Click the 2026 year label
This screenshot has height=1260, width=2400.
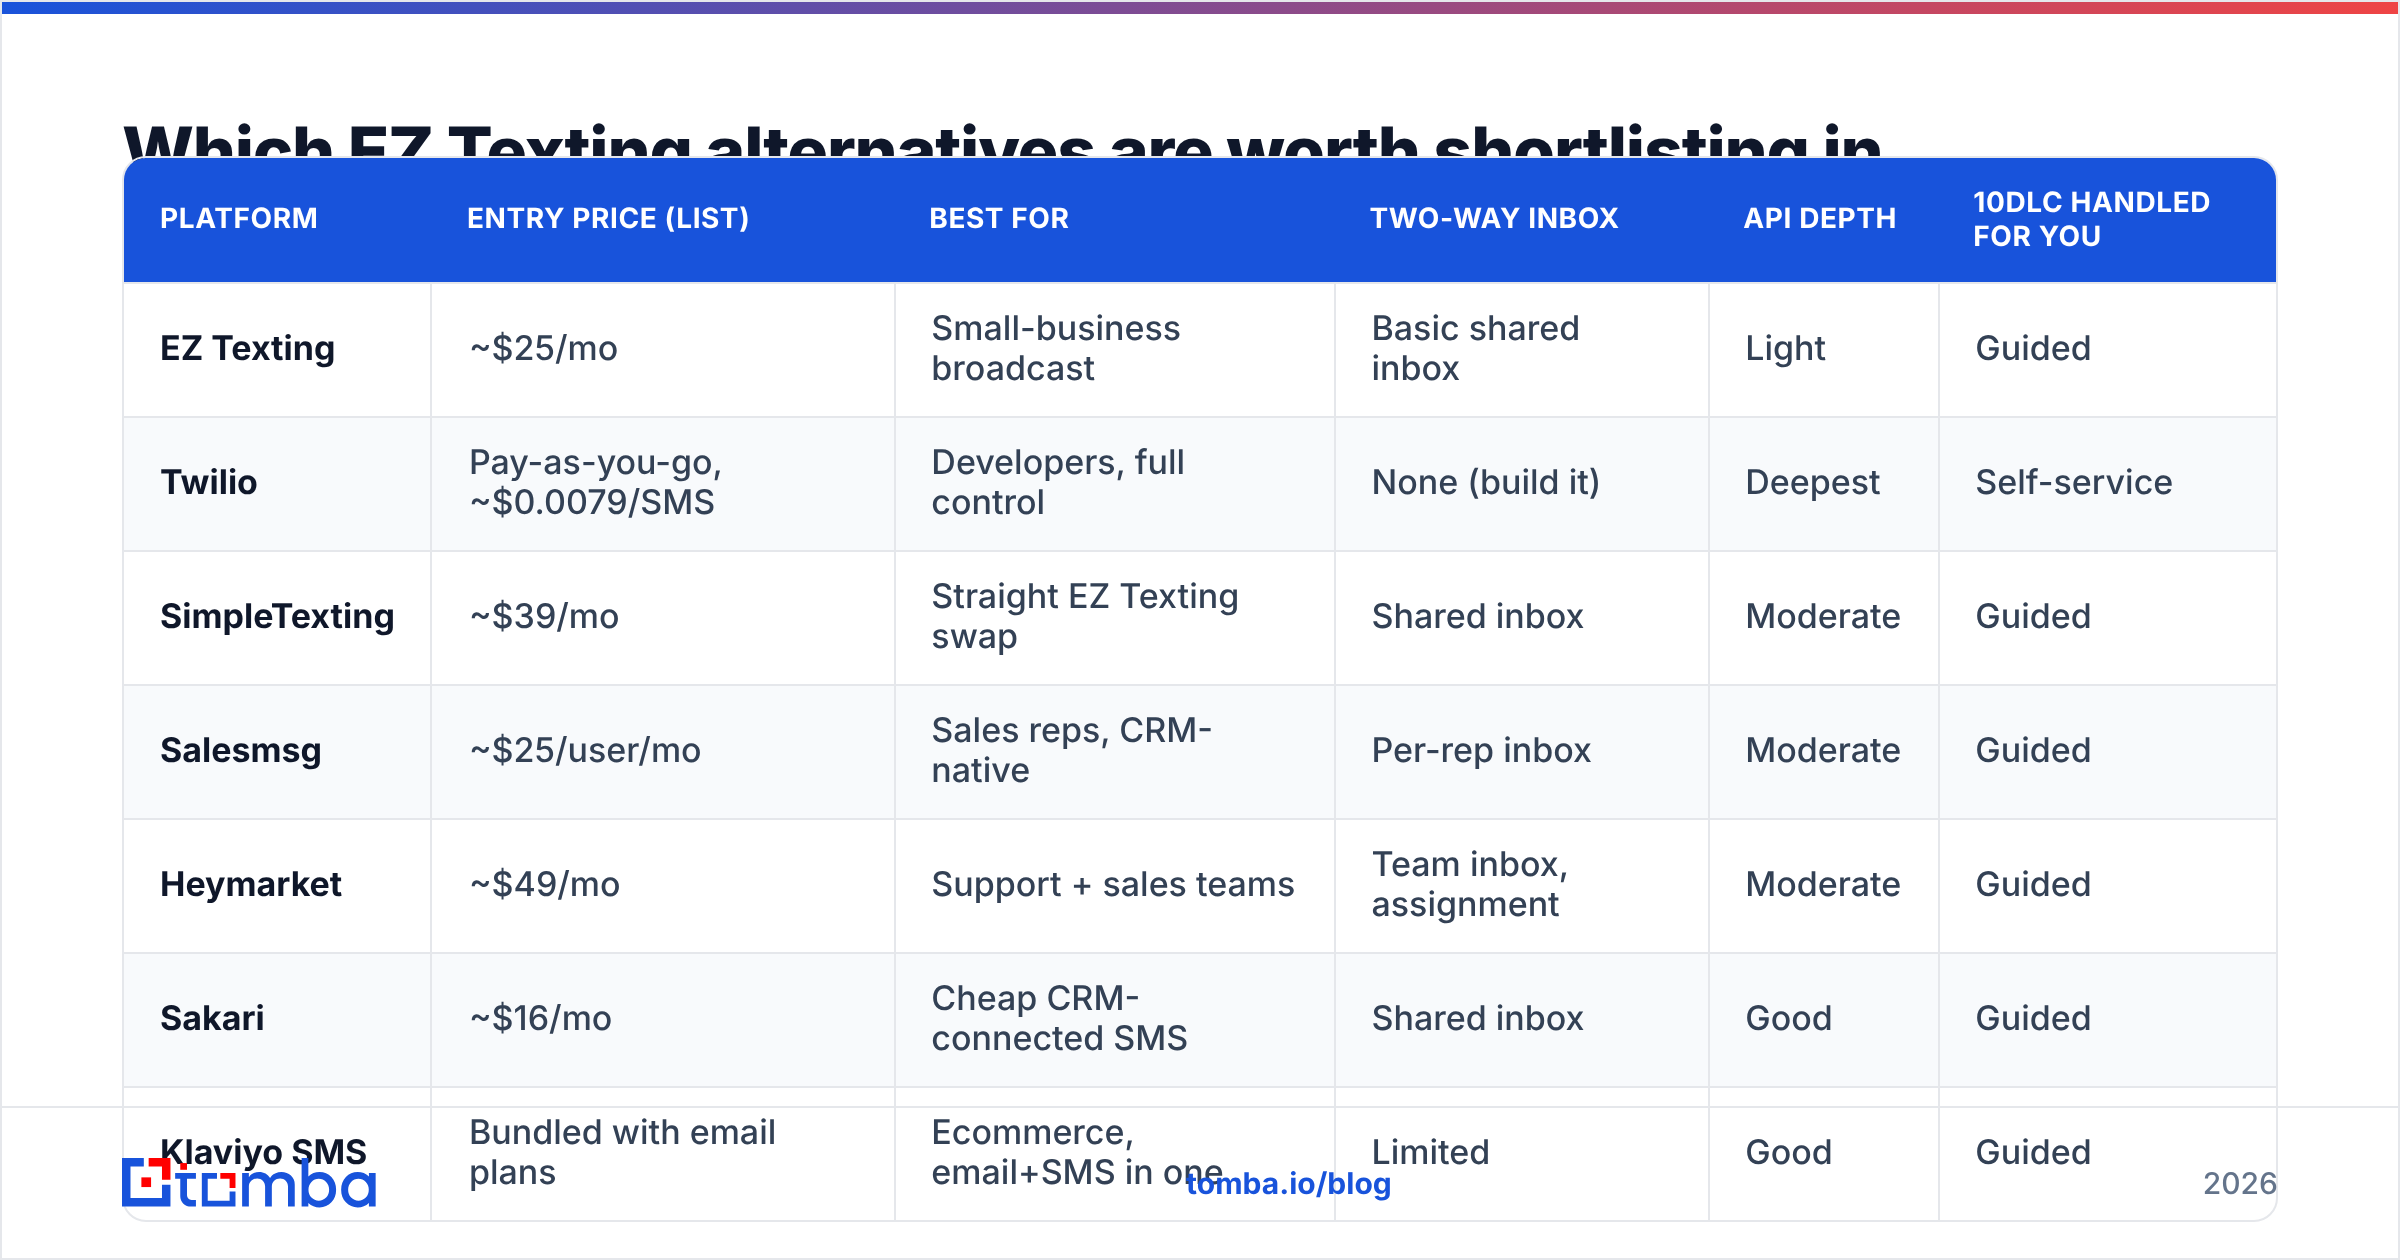point(2240,1184)
